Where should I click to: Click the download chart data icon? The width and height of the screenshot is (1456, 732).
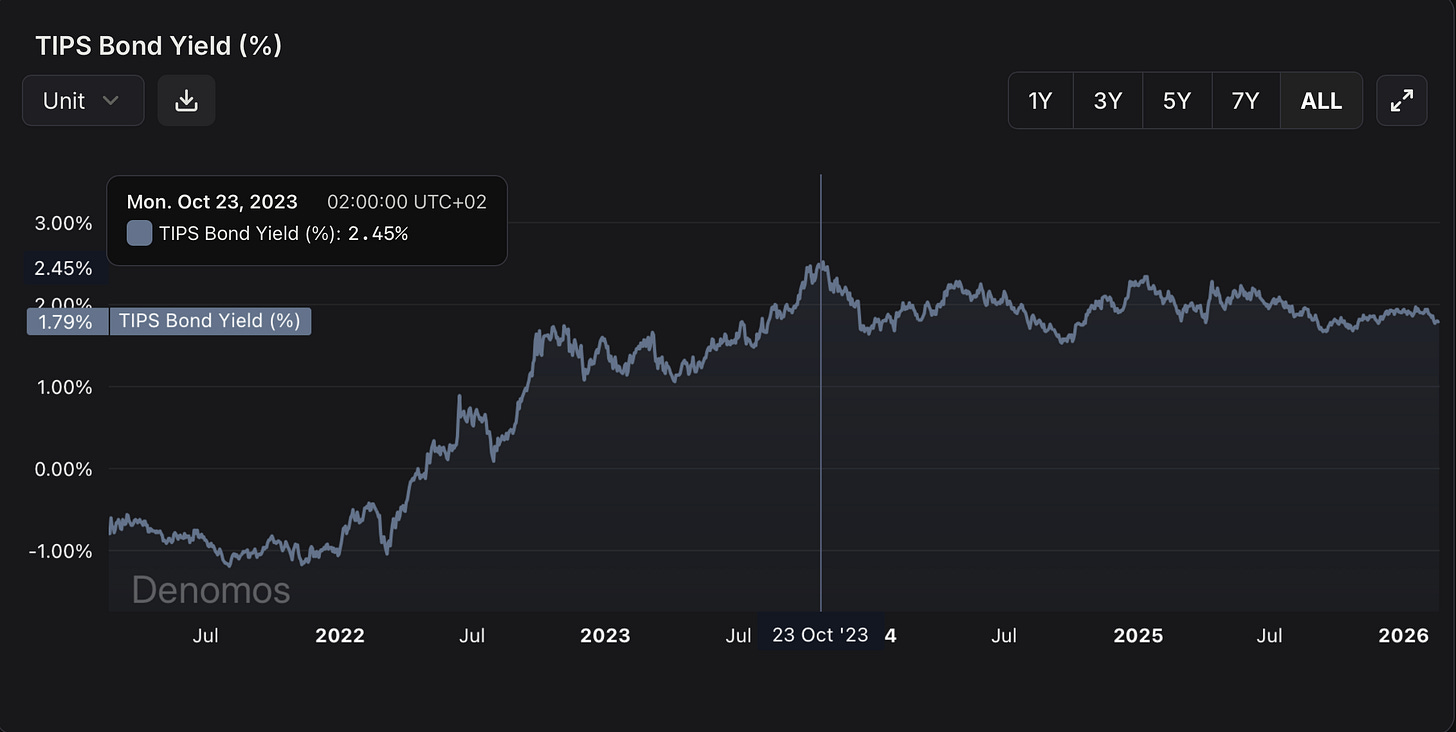click(x=186, y=100)
